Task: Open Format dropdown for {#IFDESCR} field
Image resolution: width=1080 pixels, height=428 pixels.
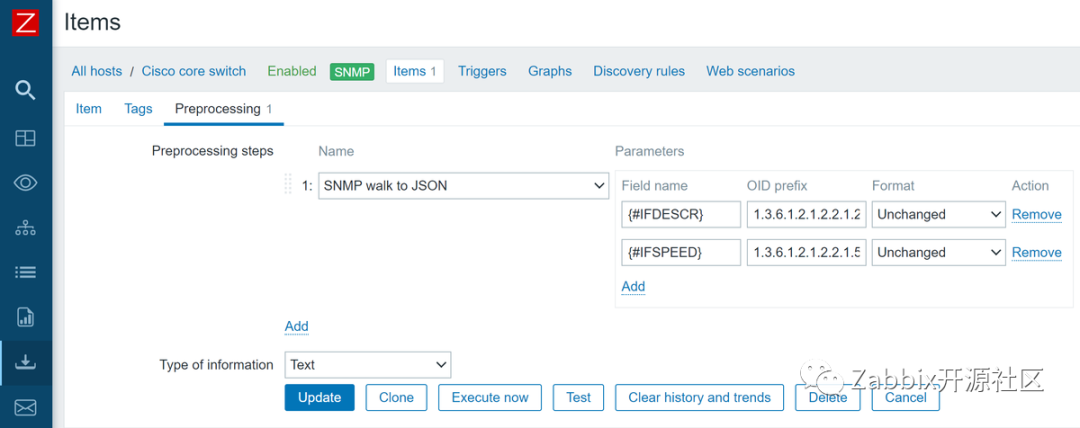Action: click(x=939, y=214)
